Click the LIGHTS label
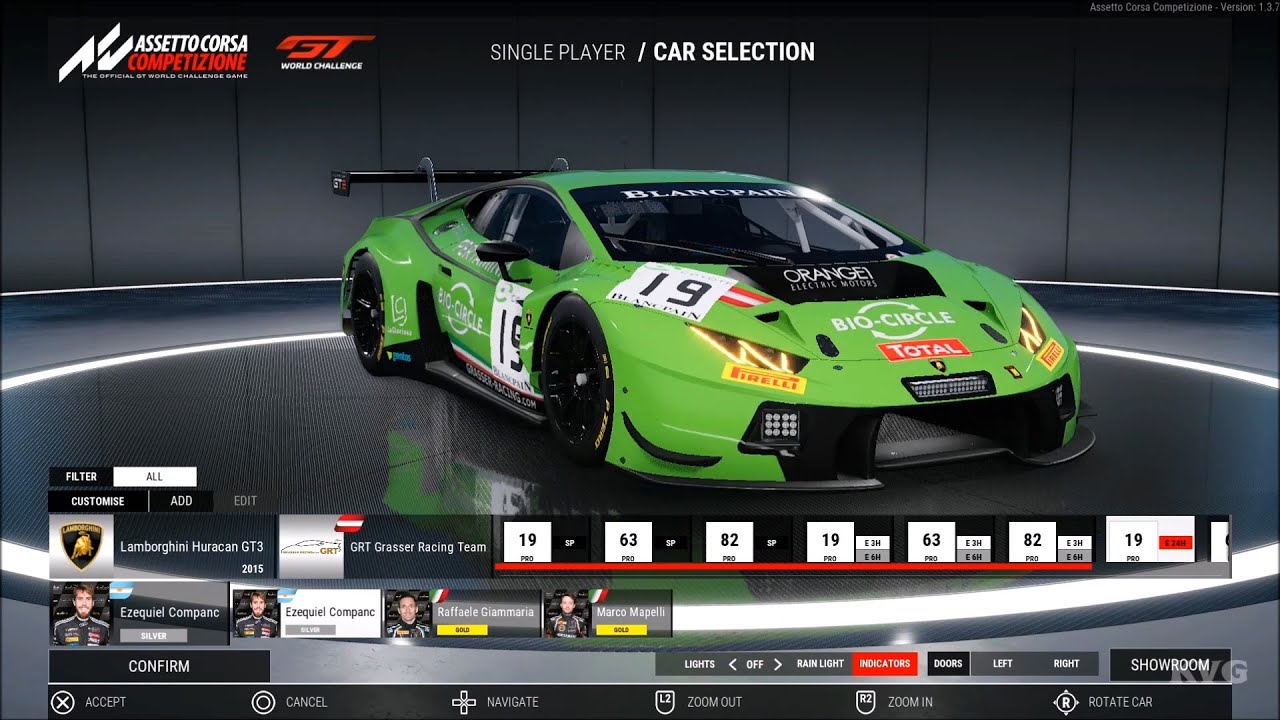Viewport: 1280px width, 720px height. coord(700,664)
